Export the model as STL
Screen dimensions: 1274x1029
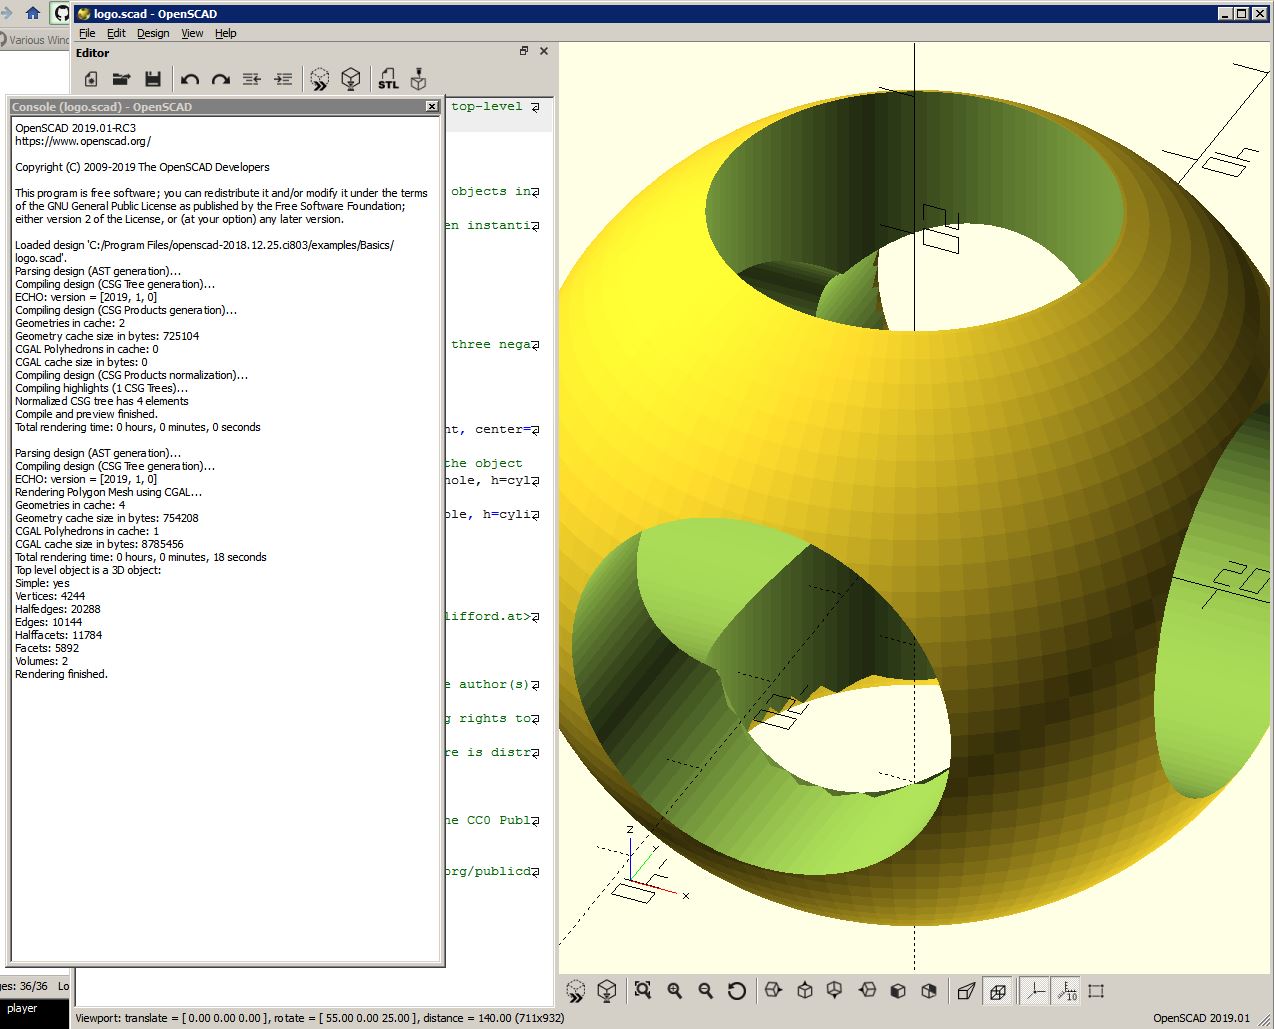click(x=388, y=79)
